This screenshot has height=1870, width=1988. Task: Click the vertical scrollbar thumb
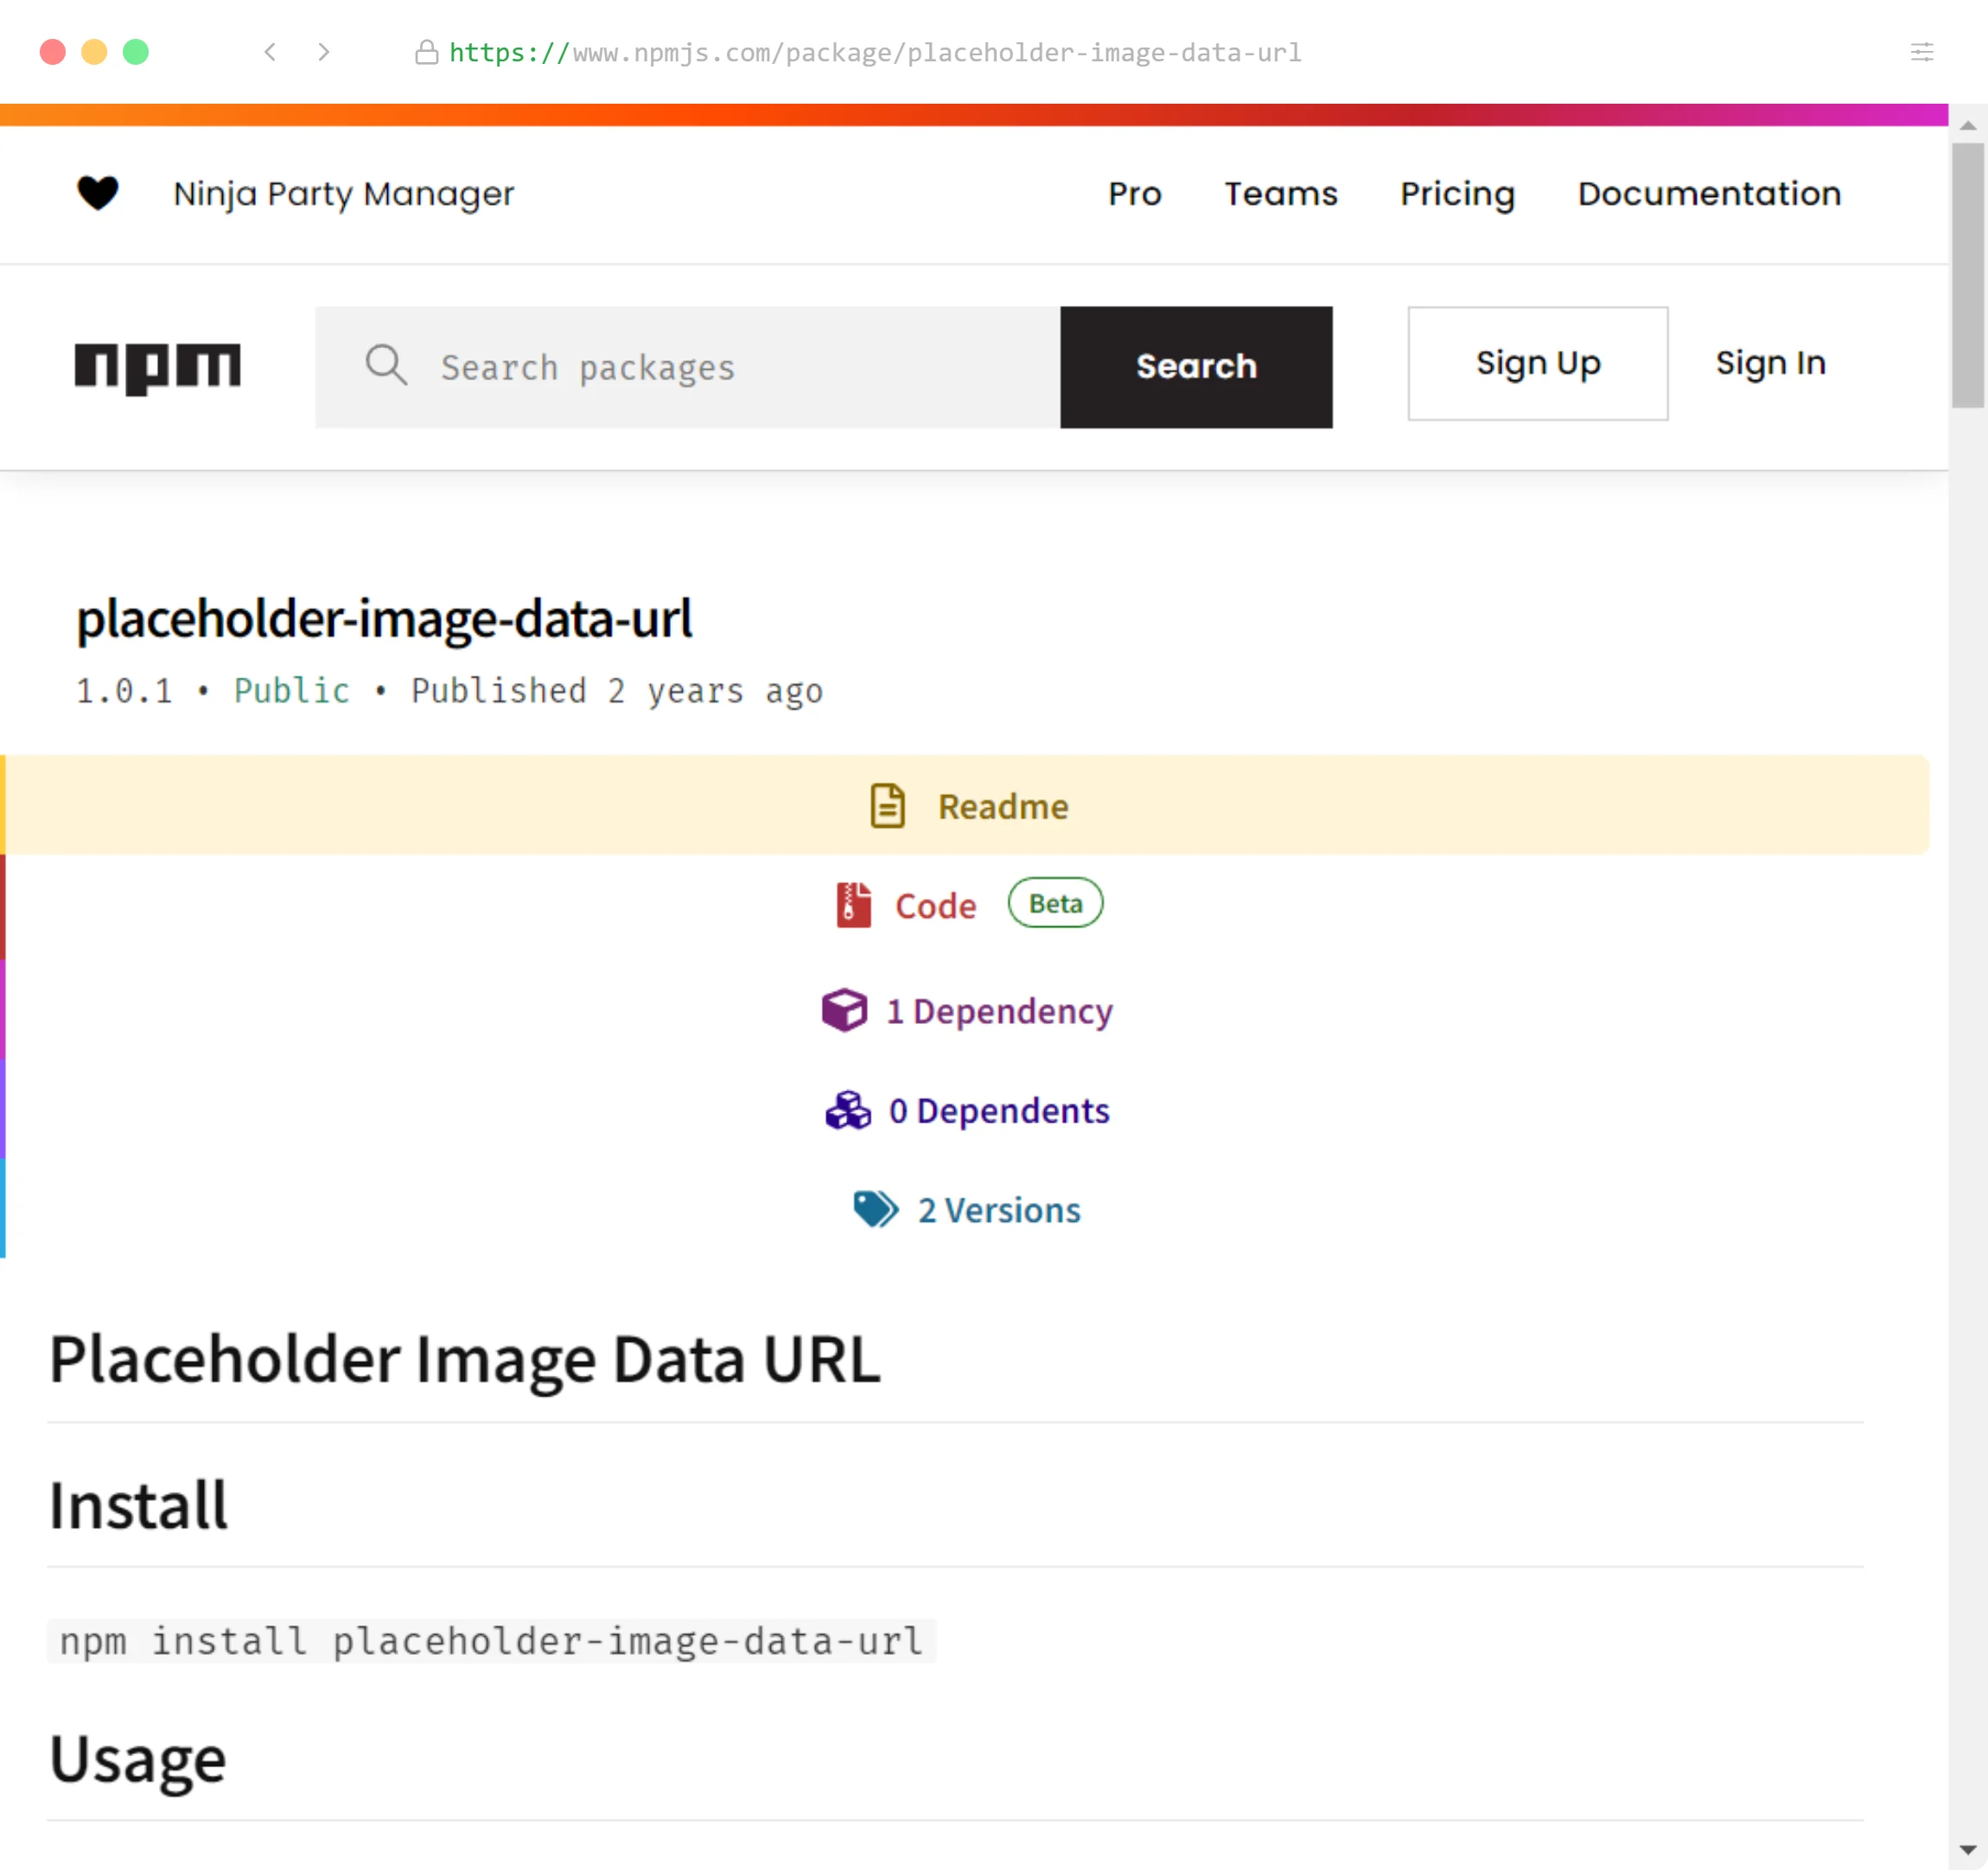(x=1968, y=275)
